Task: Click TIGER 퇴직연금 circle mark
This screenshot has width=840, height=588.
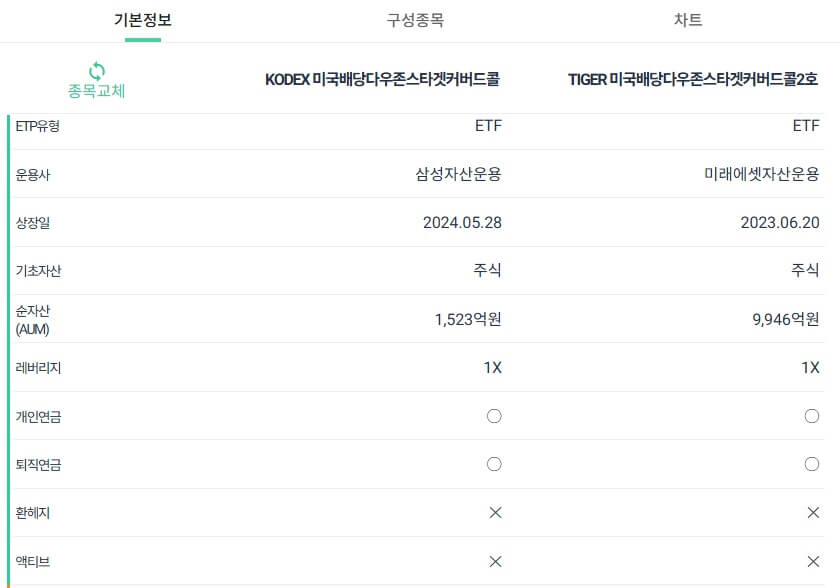Action: coord(812,464)
